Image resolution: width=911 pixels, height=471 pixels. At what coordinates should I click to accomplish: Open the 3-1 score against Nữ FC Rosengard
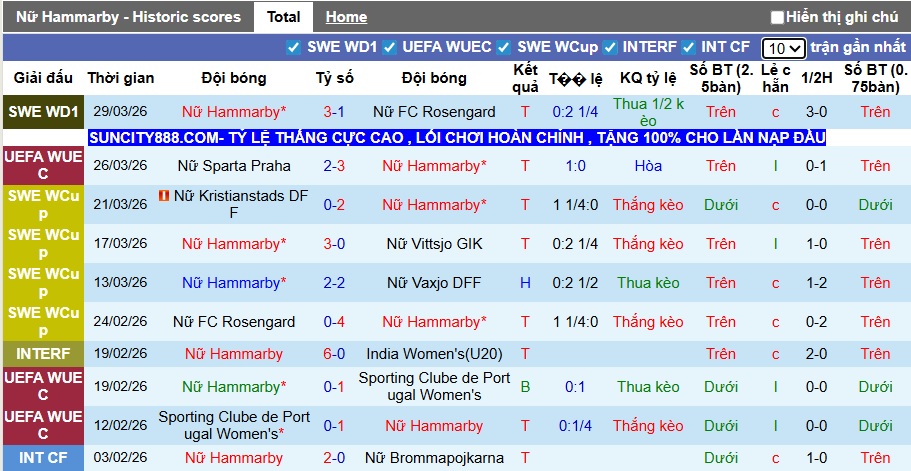coord(334,112)
